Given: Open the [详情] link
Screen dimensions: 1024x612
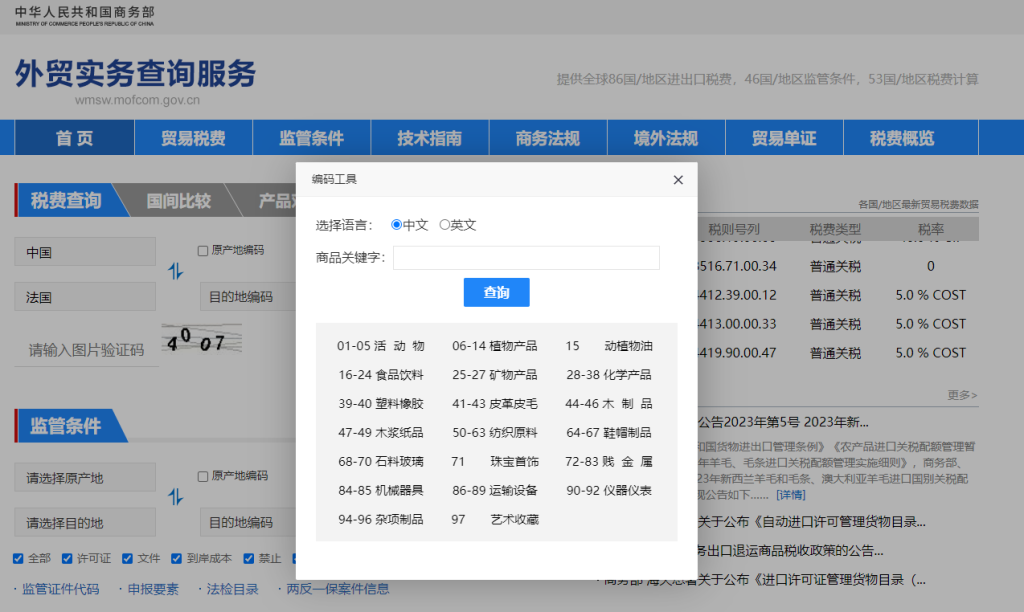Looking at the screenshot, I should pyautogui.click(x=790, y=495).
